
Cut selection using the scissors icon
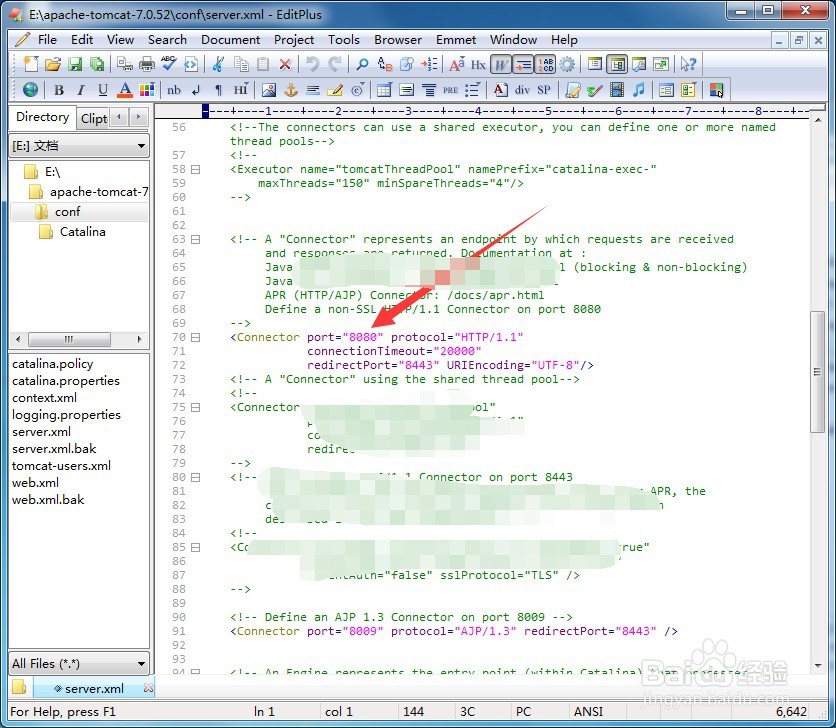click(218, 64)
